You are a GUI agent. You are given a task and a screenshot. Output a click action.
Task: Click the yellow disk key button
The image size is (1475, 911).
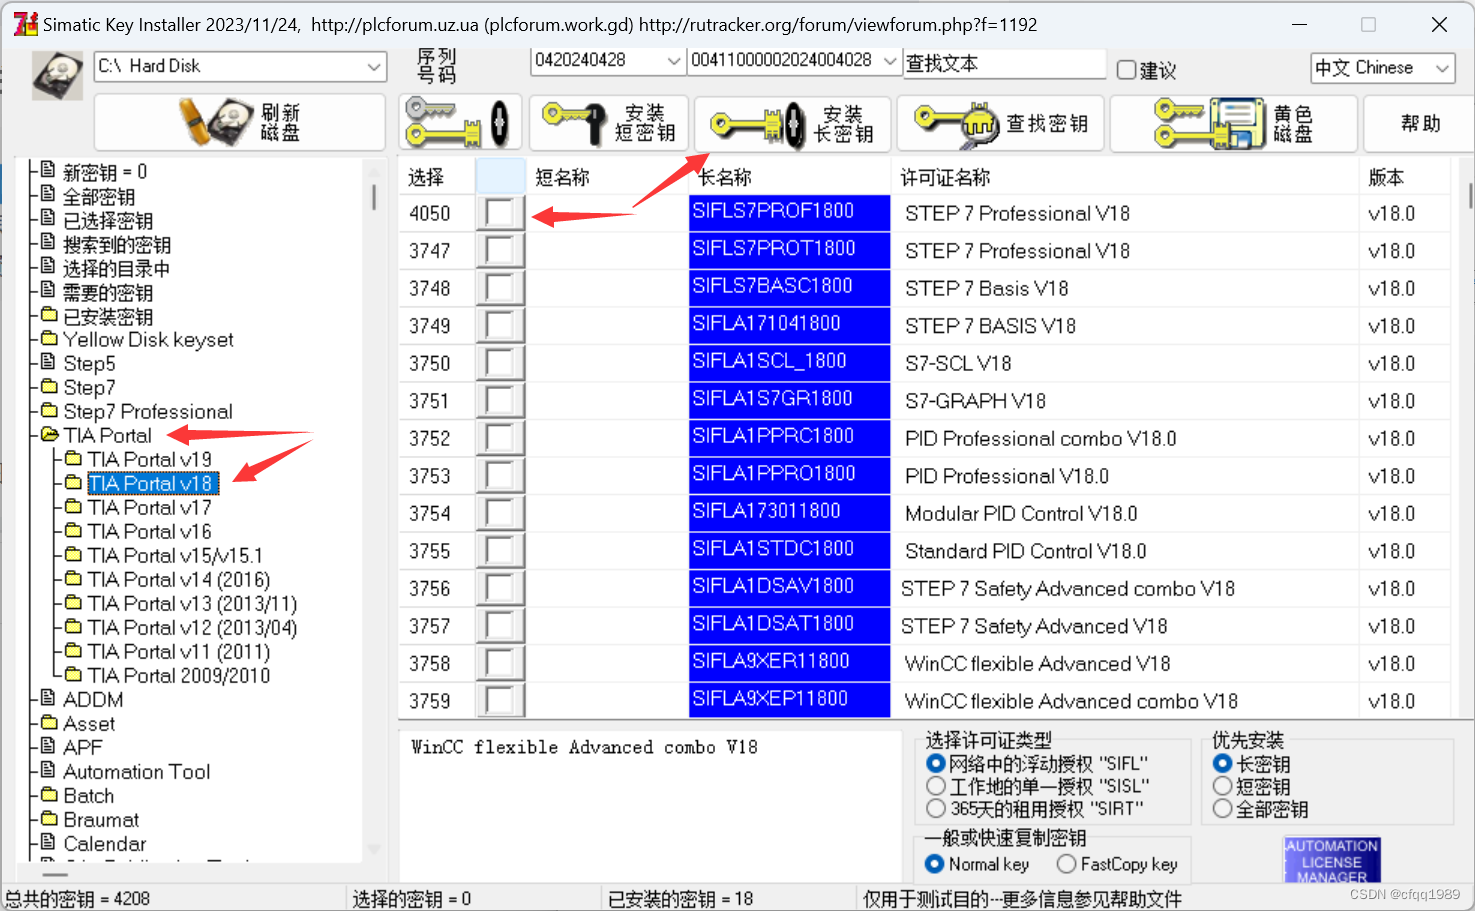pos(1233,123)
